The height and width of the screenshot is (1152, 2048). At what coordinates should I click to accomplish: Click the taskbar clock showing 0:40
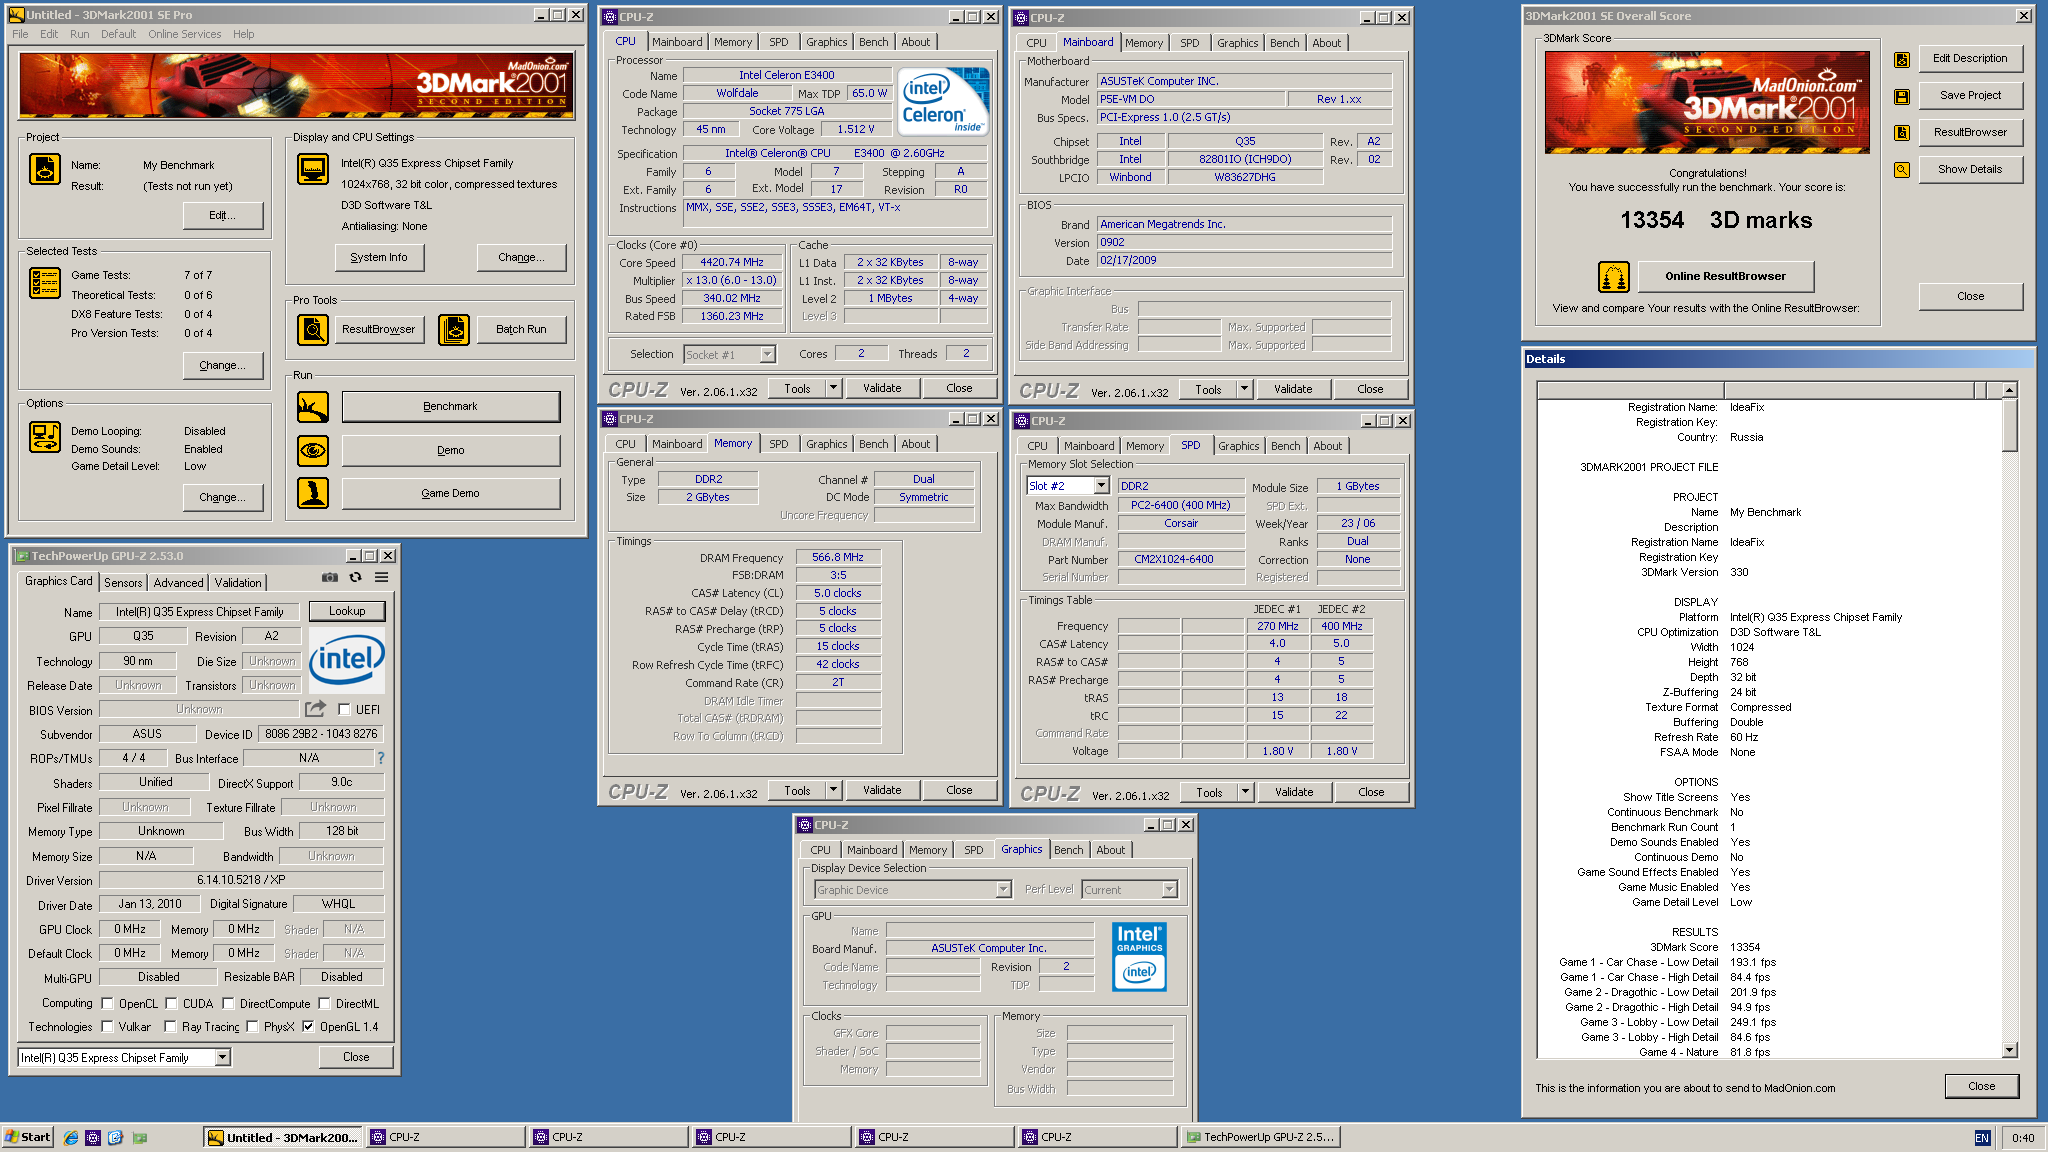(x=2022, y=1138)
